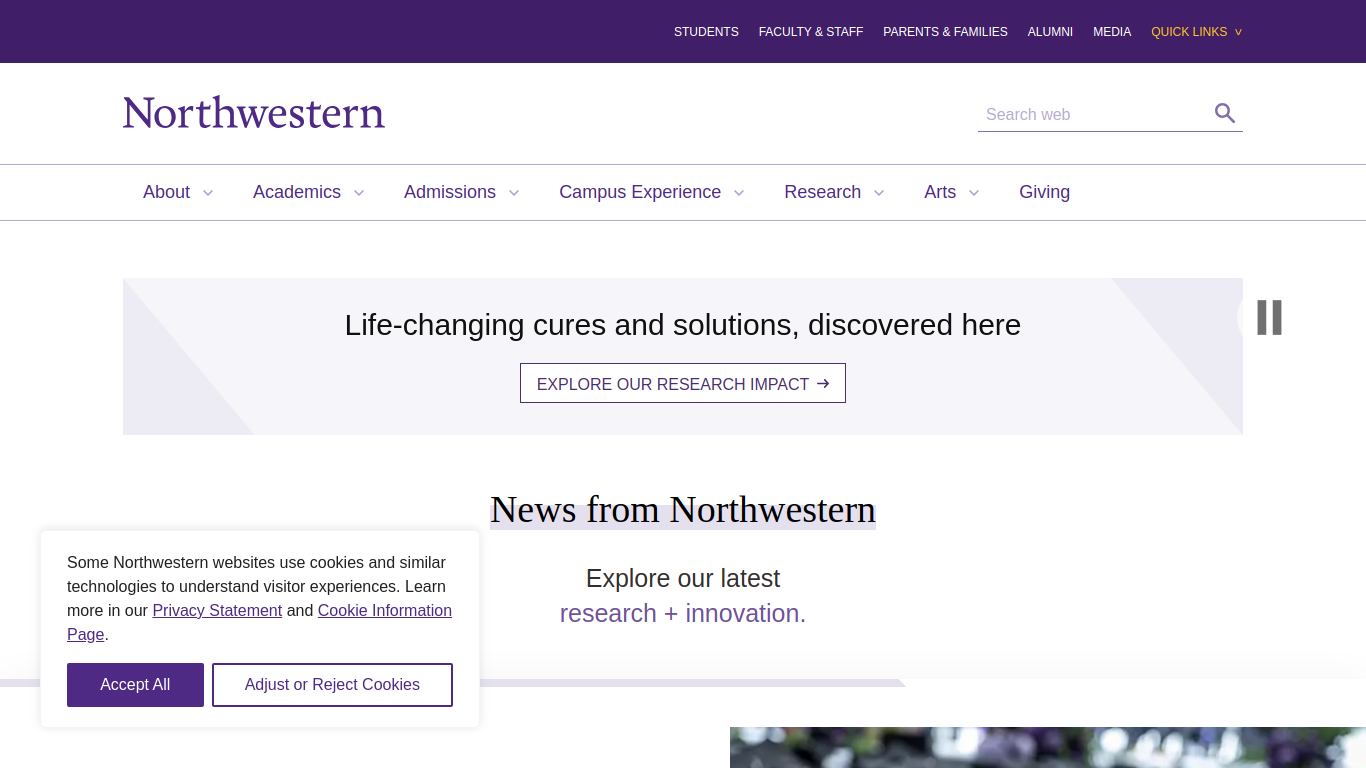Click the News from Northwestern heading

coord(683,510)
